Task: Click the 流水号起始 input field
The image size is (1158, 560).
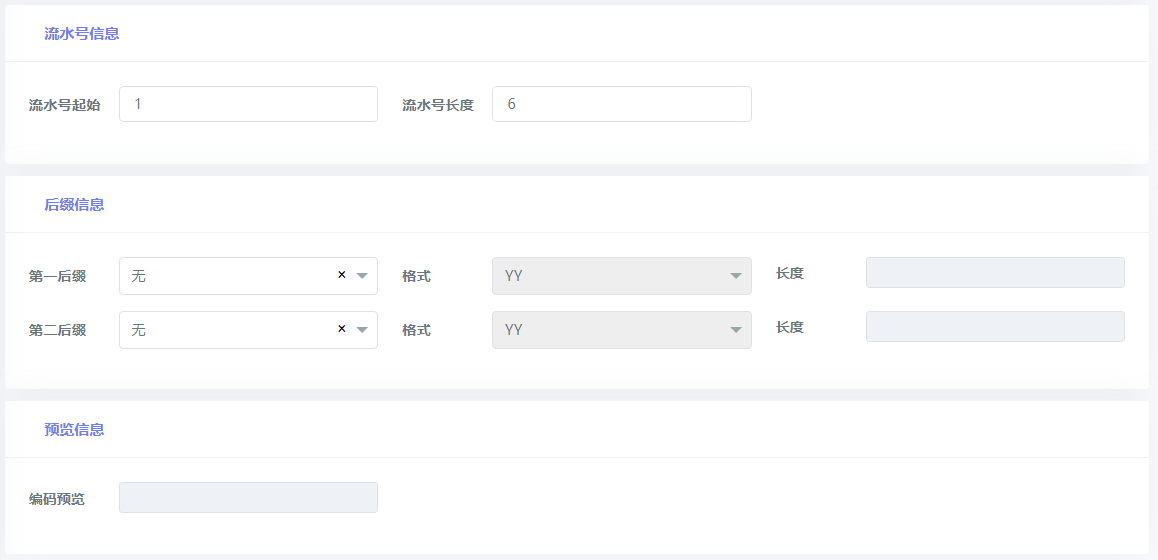Action: [248, 104]
